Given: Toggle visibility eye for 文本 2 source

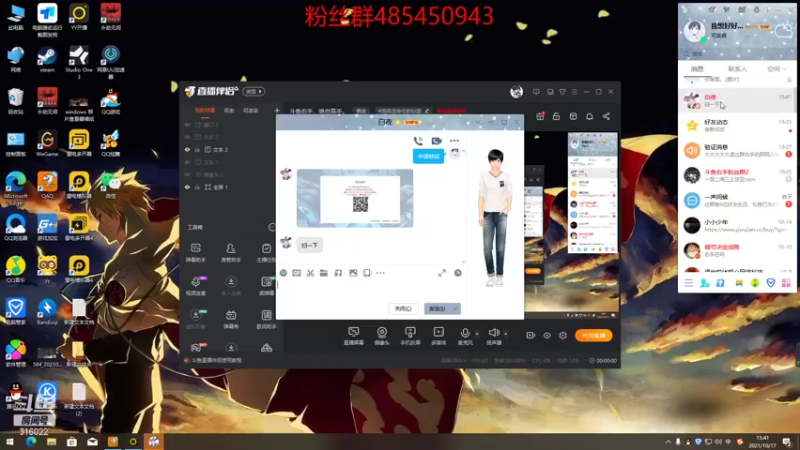Looking at the screenshot, I should [x=187, y=149].
